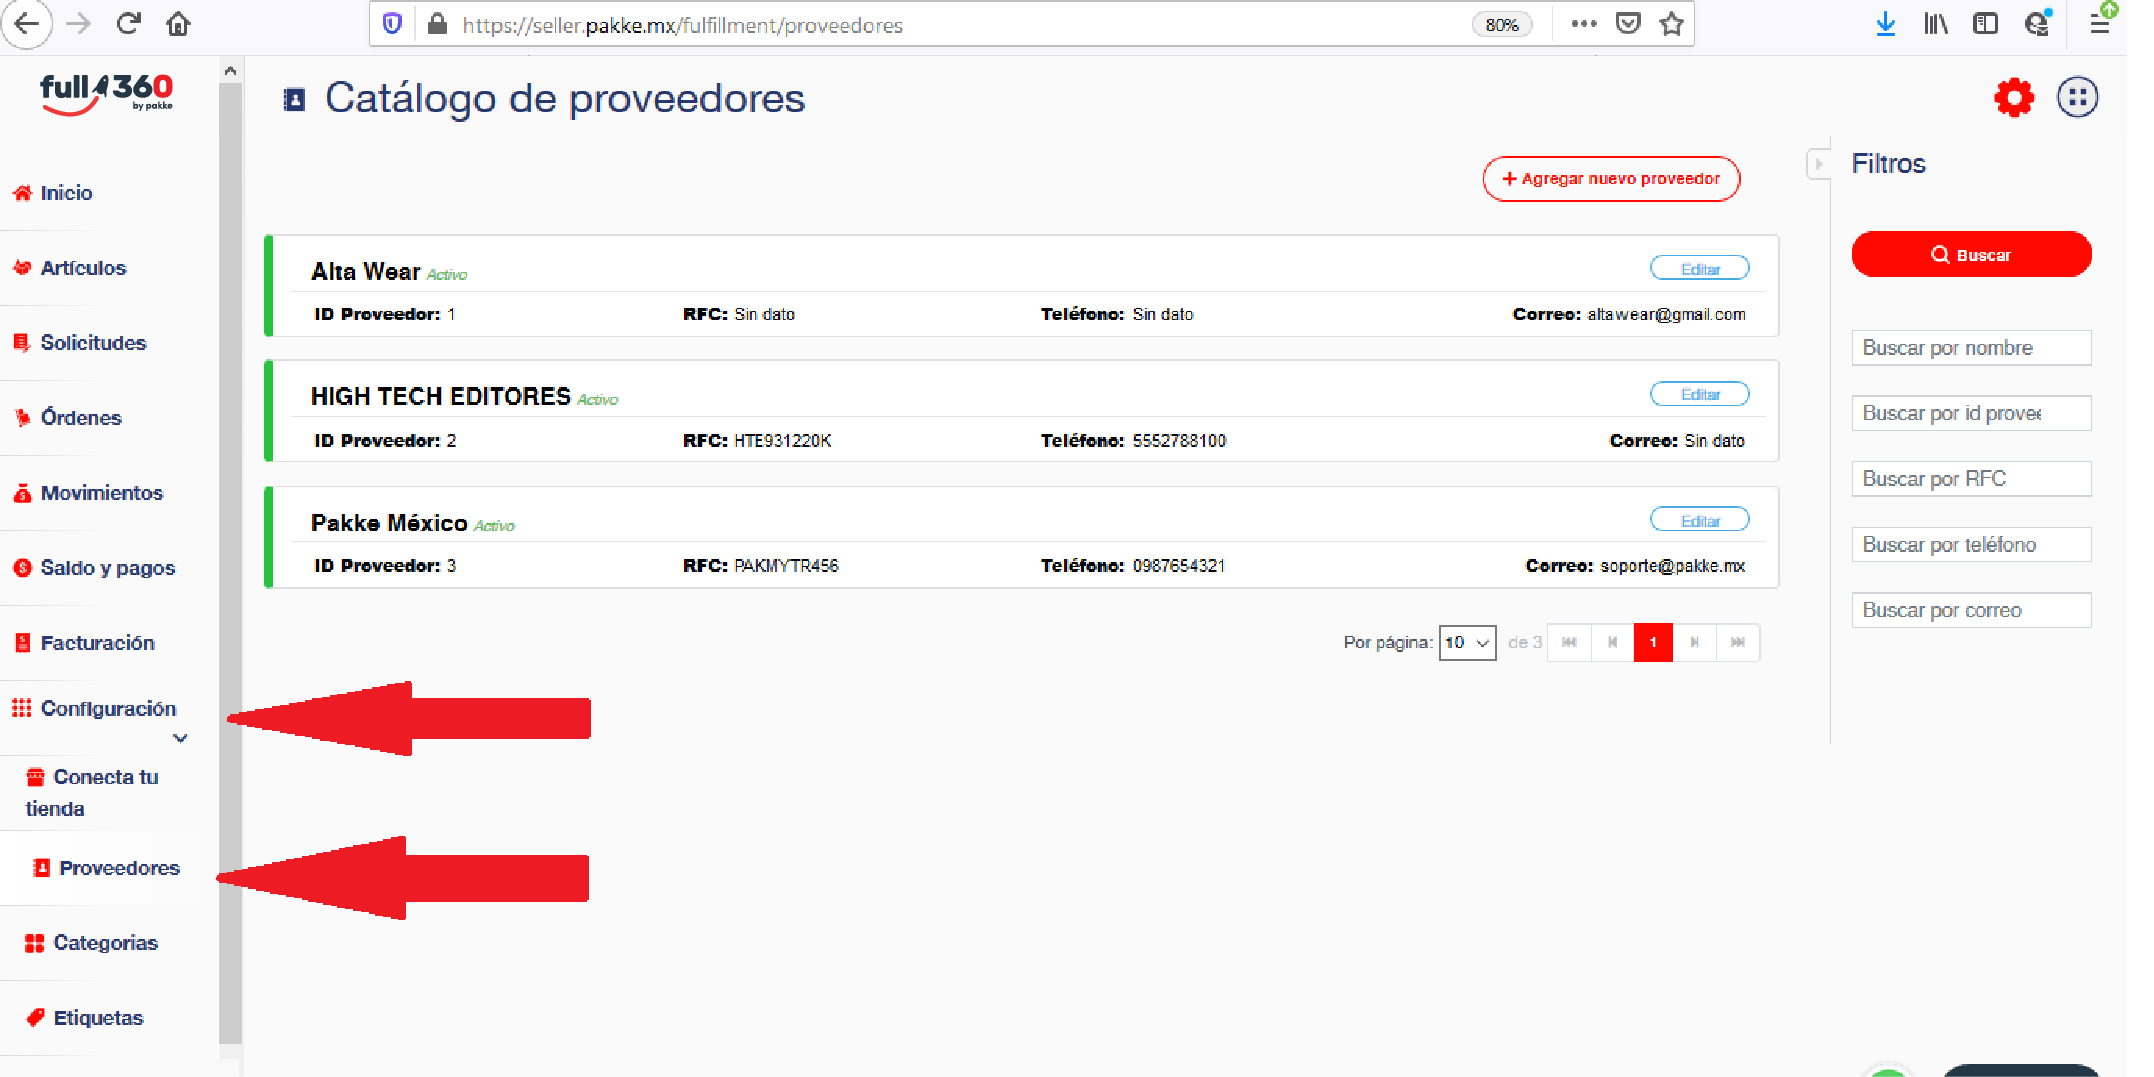
Task: Navigate to Órdenes in sidebar
Action: tap(80, 418)
